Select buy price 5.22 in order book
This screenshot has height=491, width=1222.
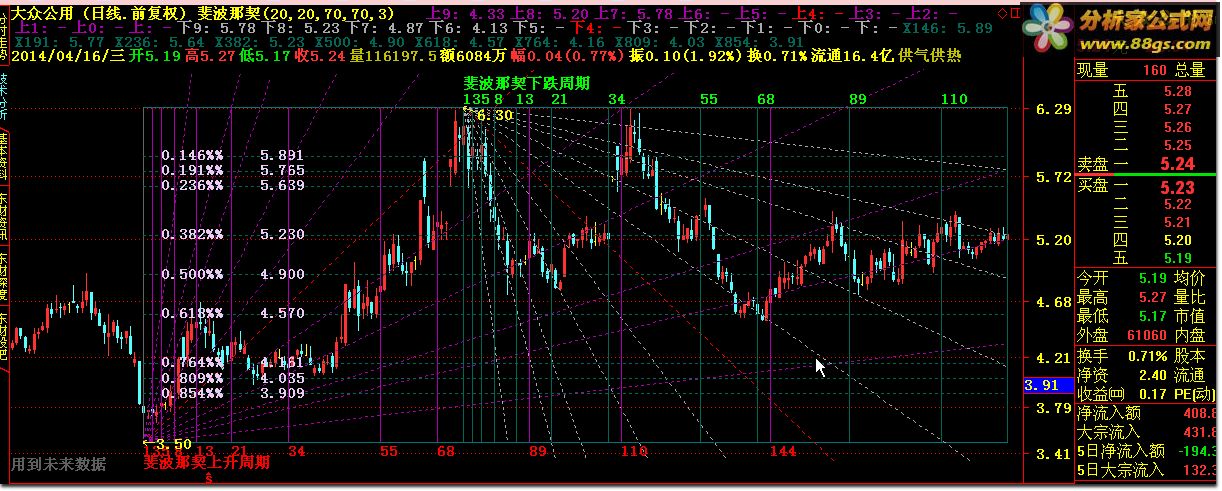pos(1176,204)
